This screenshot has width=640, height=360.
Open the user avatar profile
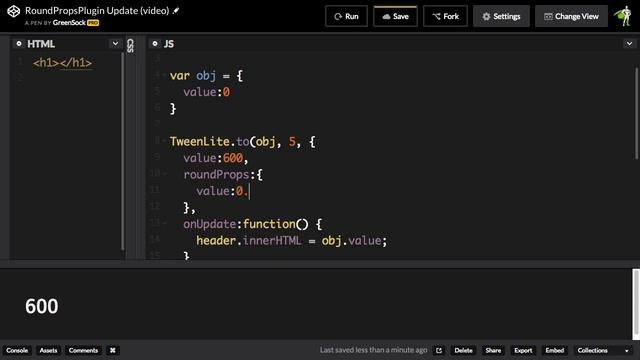pyautogui.click(x=624, y=16)
